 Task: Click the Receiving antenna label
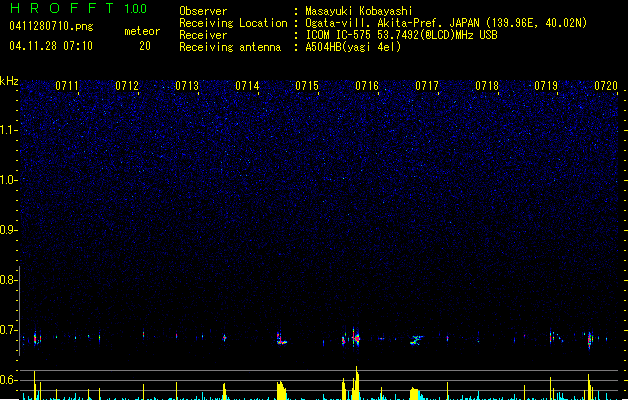[230, 47]
